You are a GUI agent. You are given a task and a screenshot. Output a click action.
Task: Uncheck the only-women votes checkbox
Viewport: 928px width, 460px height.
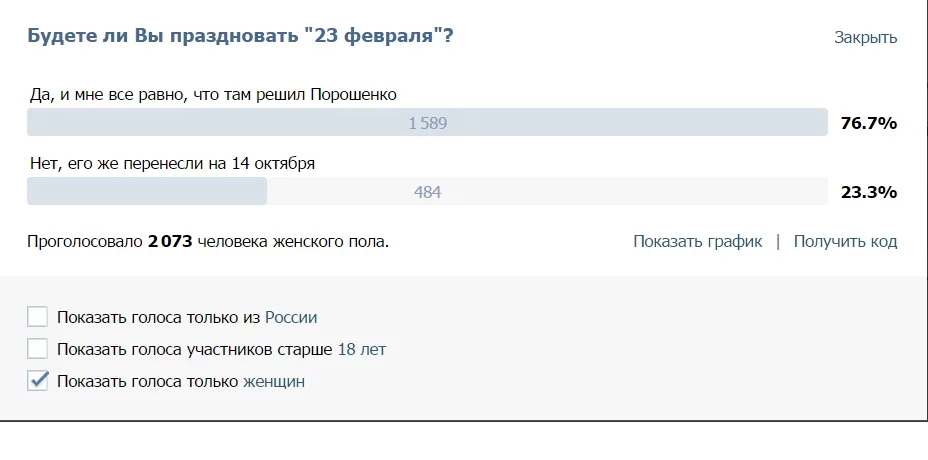[x=38, y=381]
